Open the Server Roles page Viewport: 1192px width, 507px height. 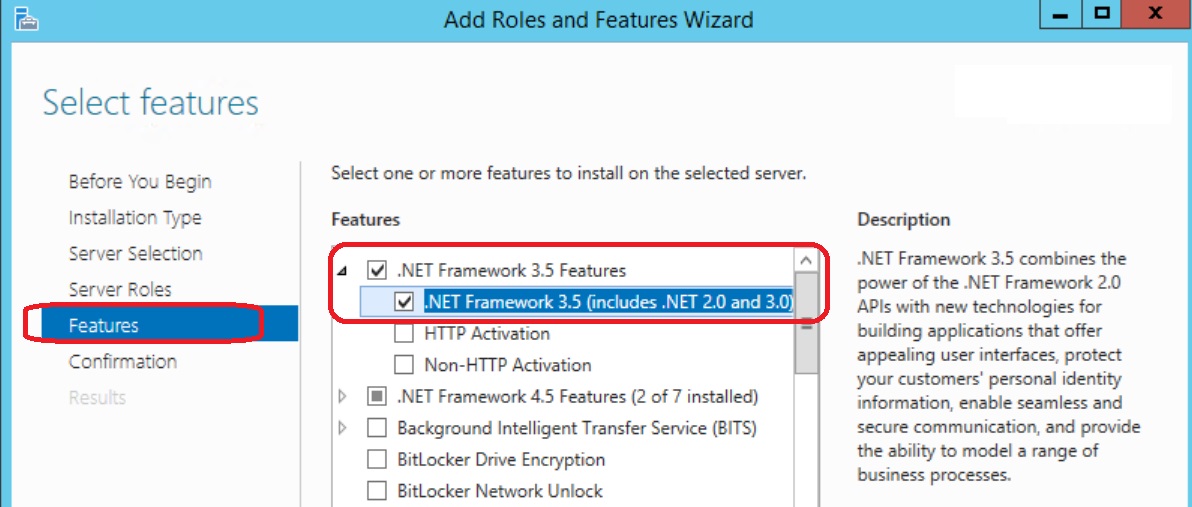click(120, 290)
